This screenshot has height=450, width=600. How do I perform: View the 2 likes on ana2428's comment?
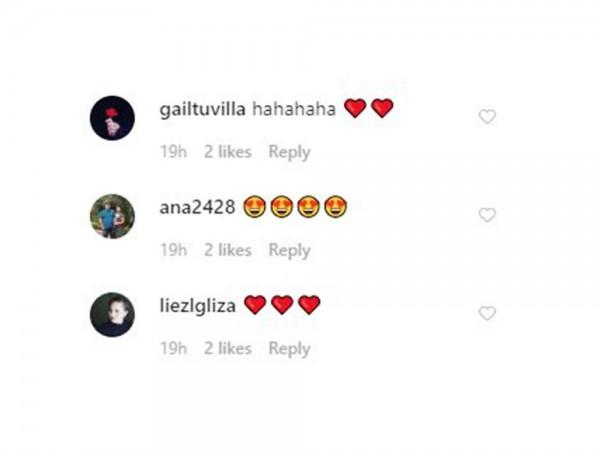228,250
